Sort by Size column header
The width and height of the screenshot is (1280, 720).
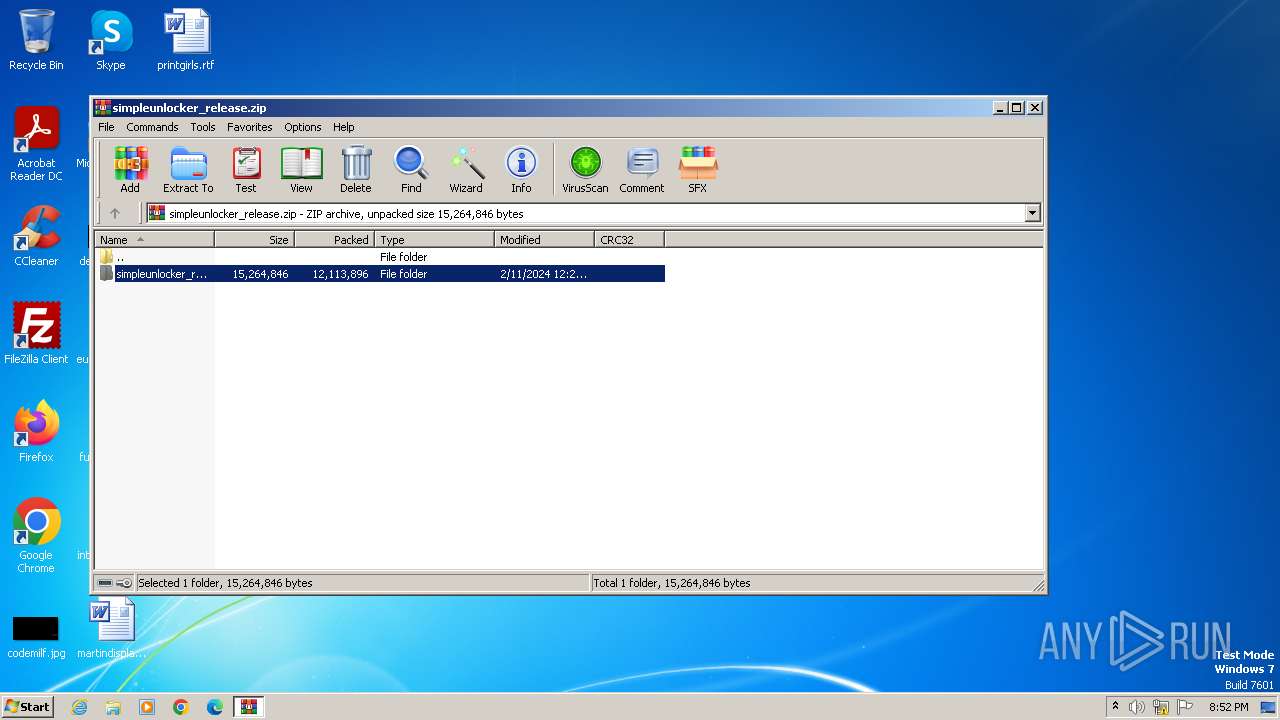(254, 240)
